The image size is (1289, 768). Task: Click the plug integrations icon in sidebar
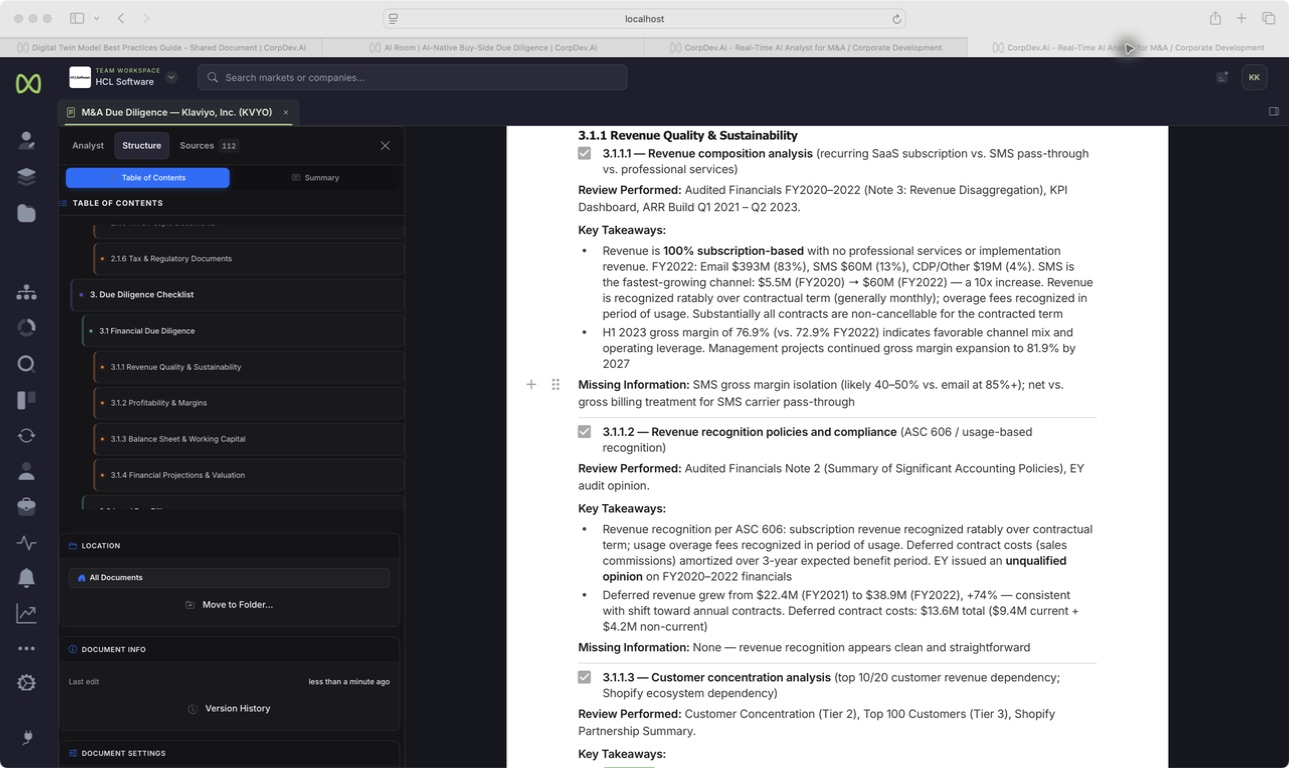27,738
